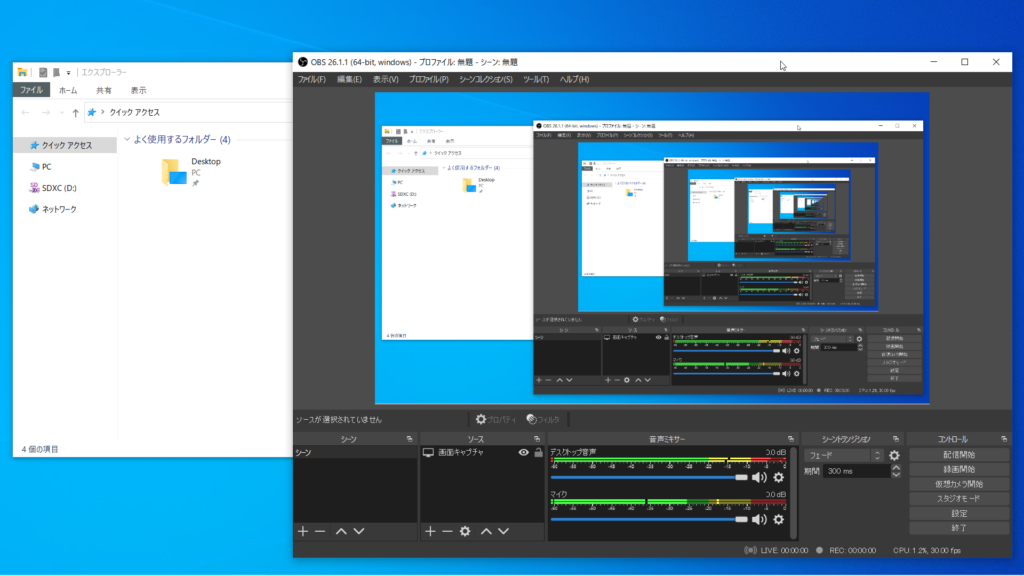Pop out the シーン dock panel
Viewport: 1024px width, 576px height.
click(409, 439)
